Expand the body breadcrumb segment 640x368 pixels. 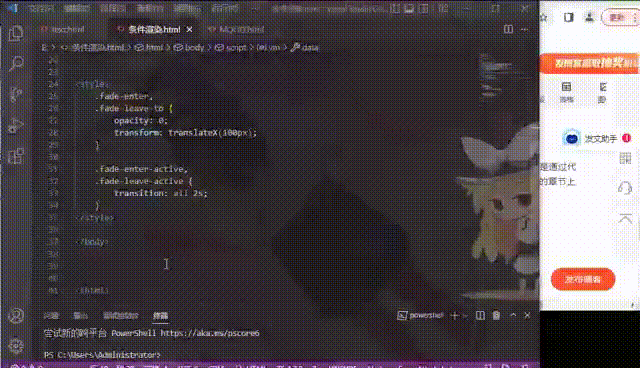point(189,47)
